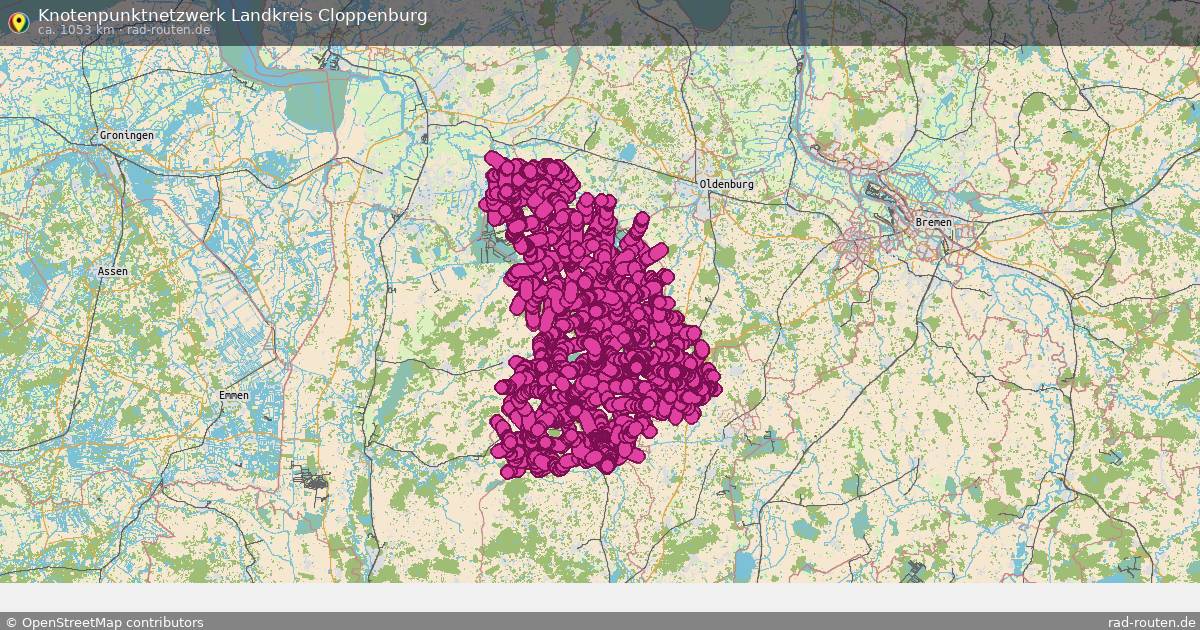Screen dimensions: 1200x630
Task: Click the Assen city label
Action: pos(113,271)
